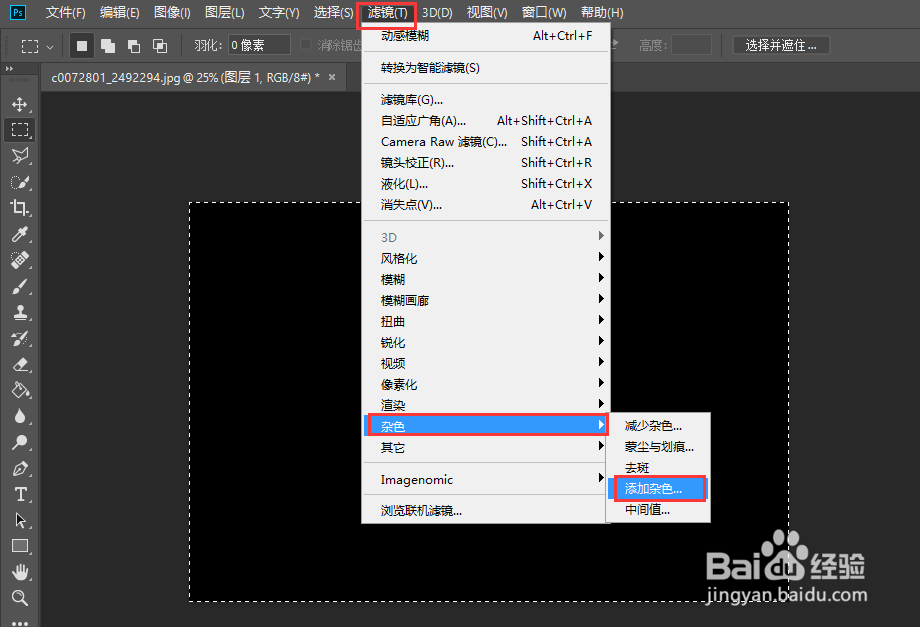Image resolution: width=920 pixels, height=627 pixels.
Task: Open the 文件(F) menu
Action: [66, 12]
